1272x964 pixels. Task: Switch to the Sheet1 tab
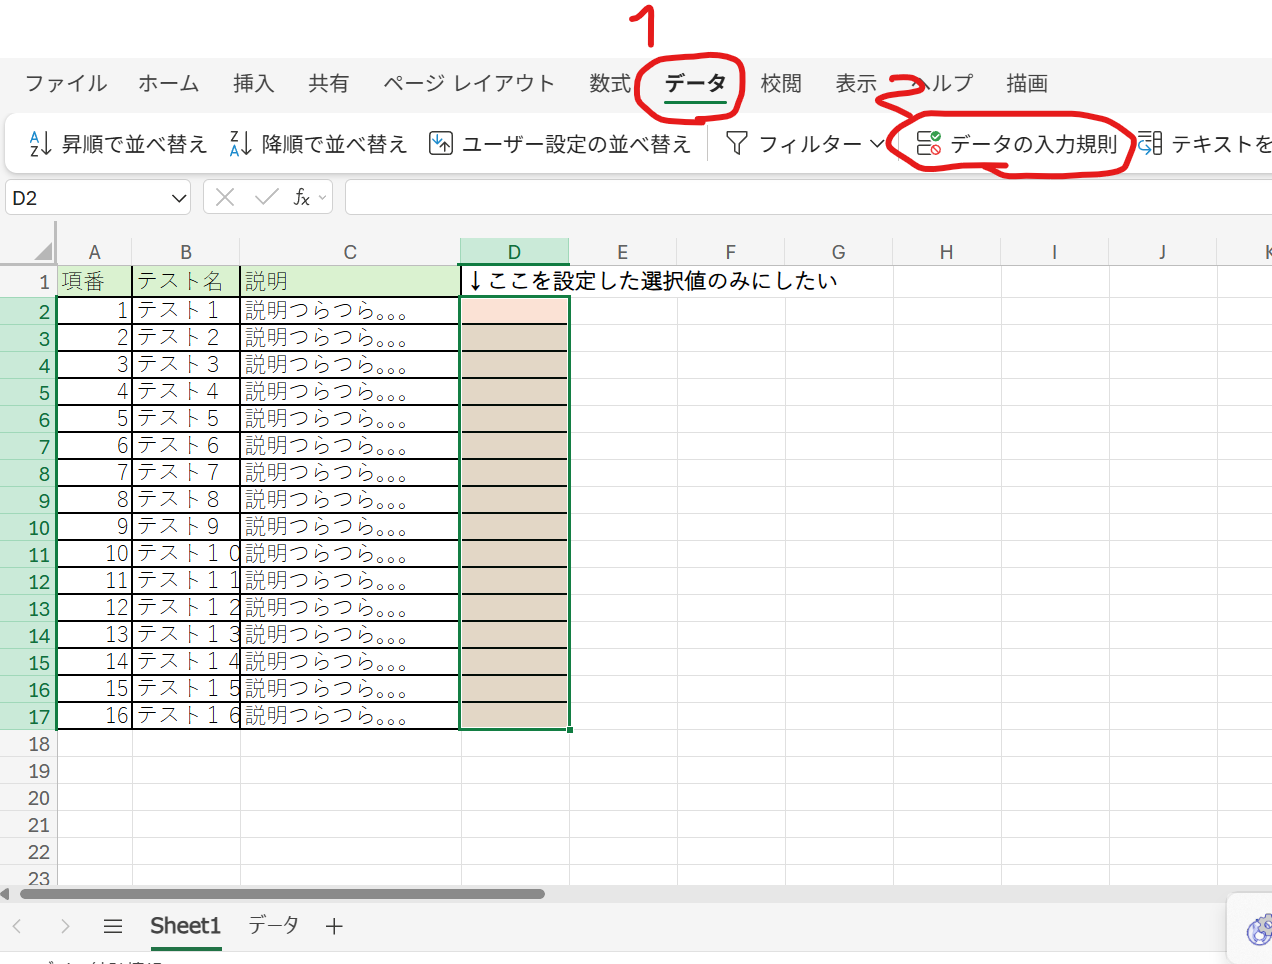[x=185, y=927]
